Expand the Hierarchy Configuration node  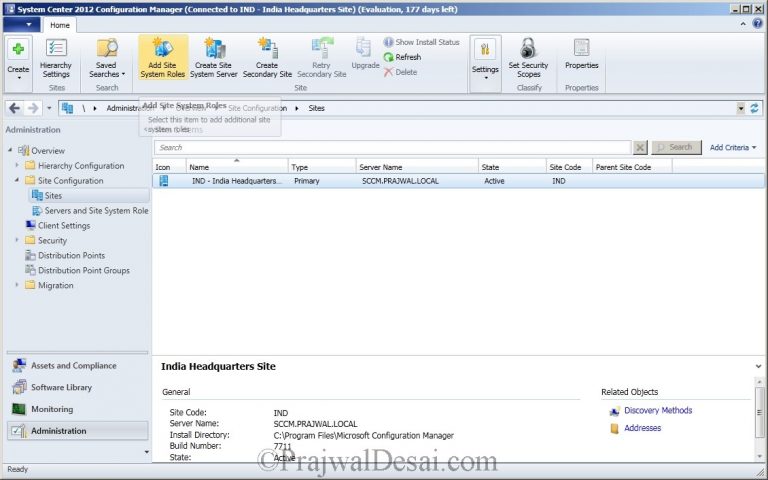click(x=17, y=166)
